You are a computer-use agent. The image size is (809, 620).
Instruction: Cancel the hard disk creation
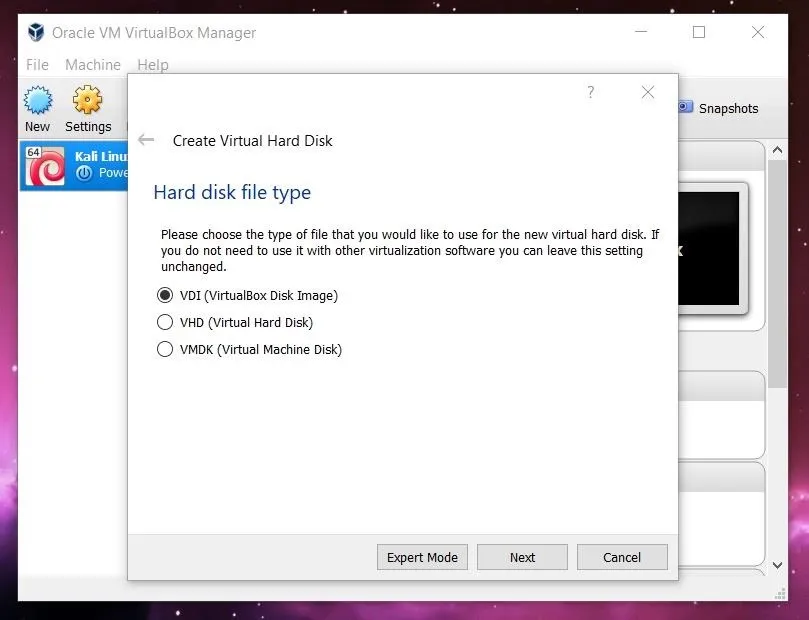coord(622,557)
